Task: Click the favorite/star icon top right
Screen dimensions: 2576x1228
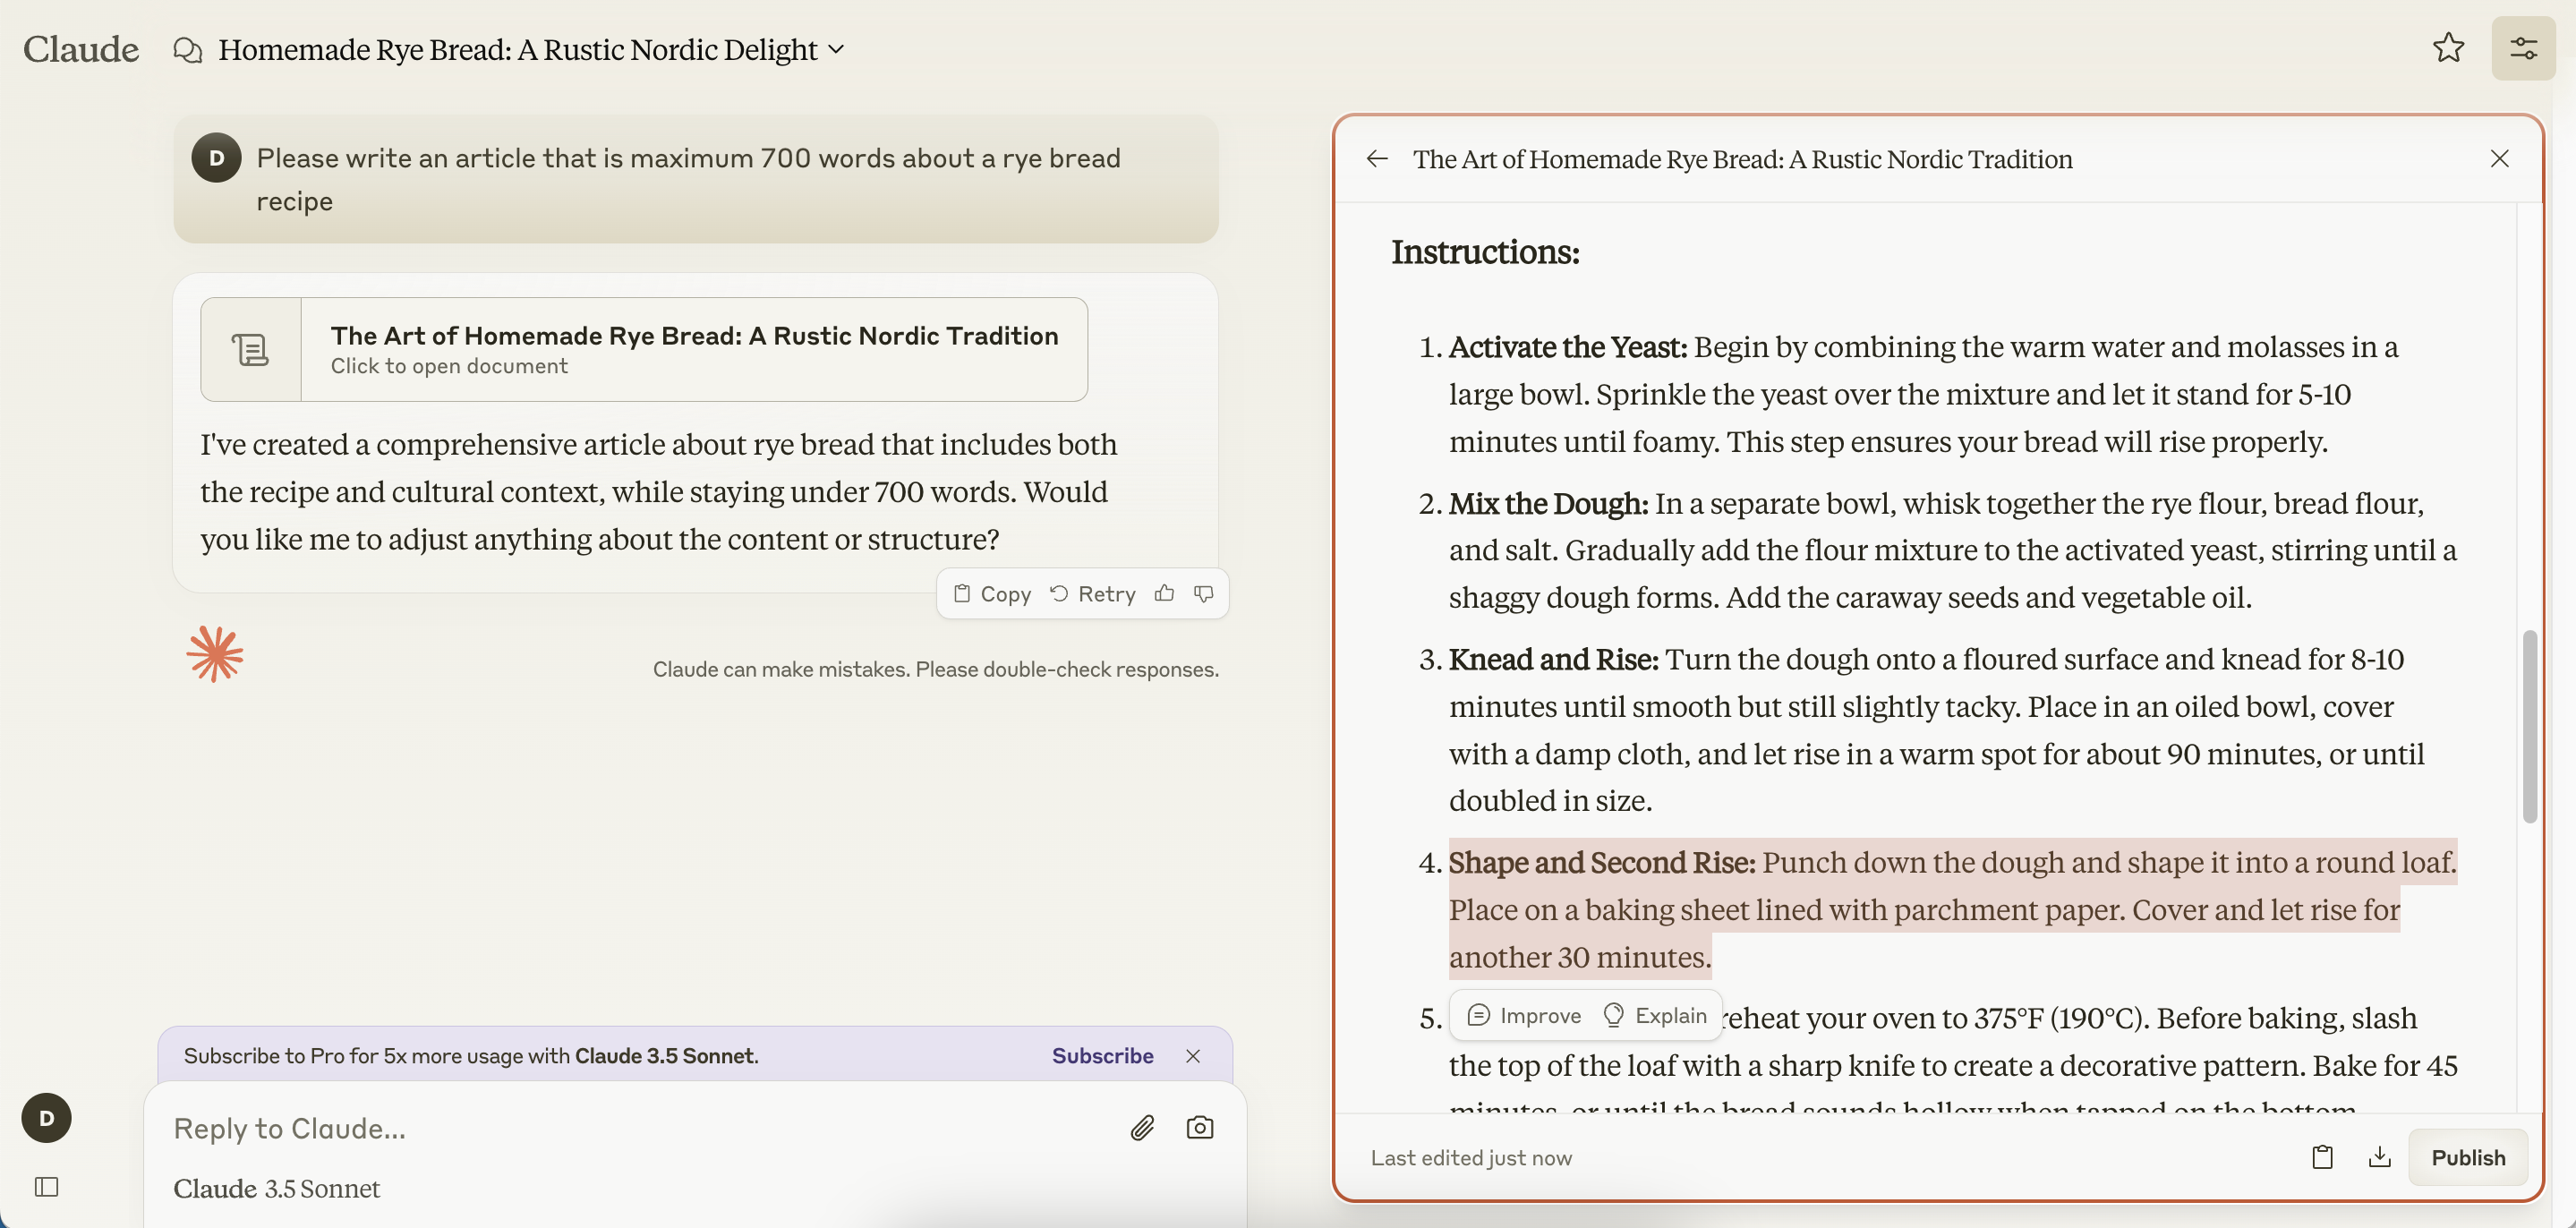Action: coord(2448,46)
